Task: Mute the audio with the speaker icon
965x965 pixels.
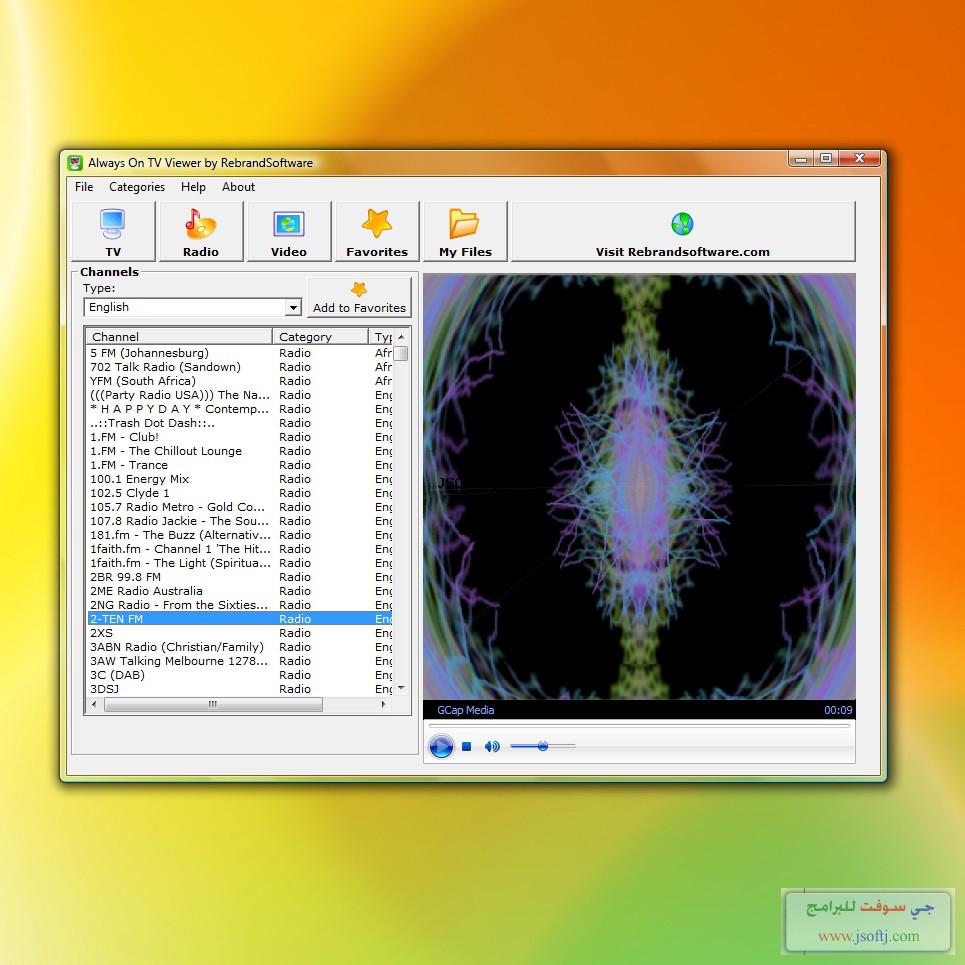Action: pos(492,747)
